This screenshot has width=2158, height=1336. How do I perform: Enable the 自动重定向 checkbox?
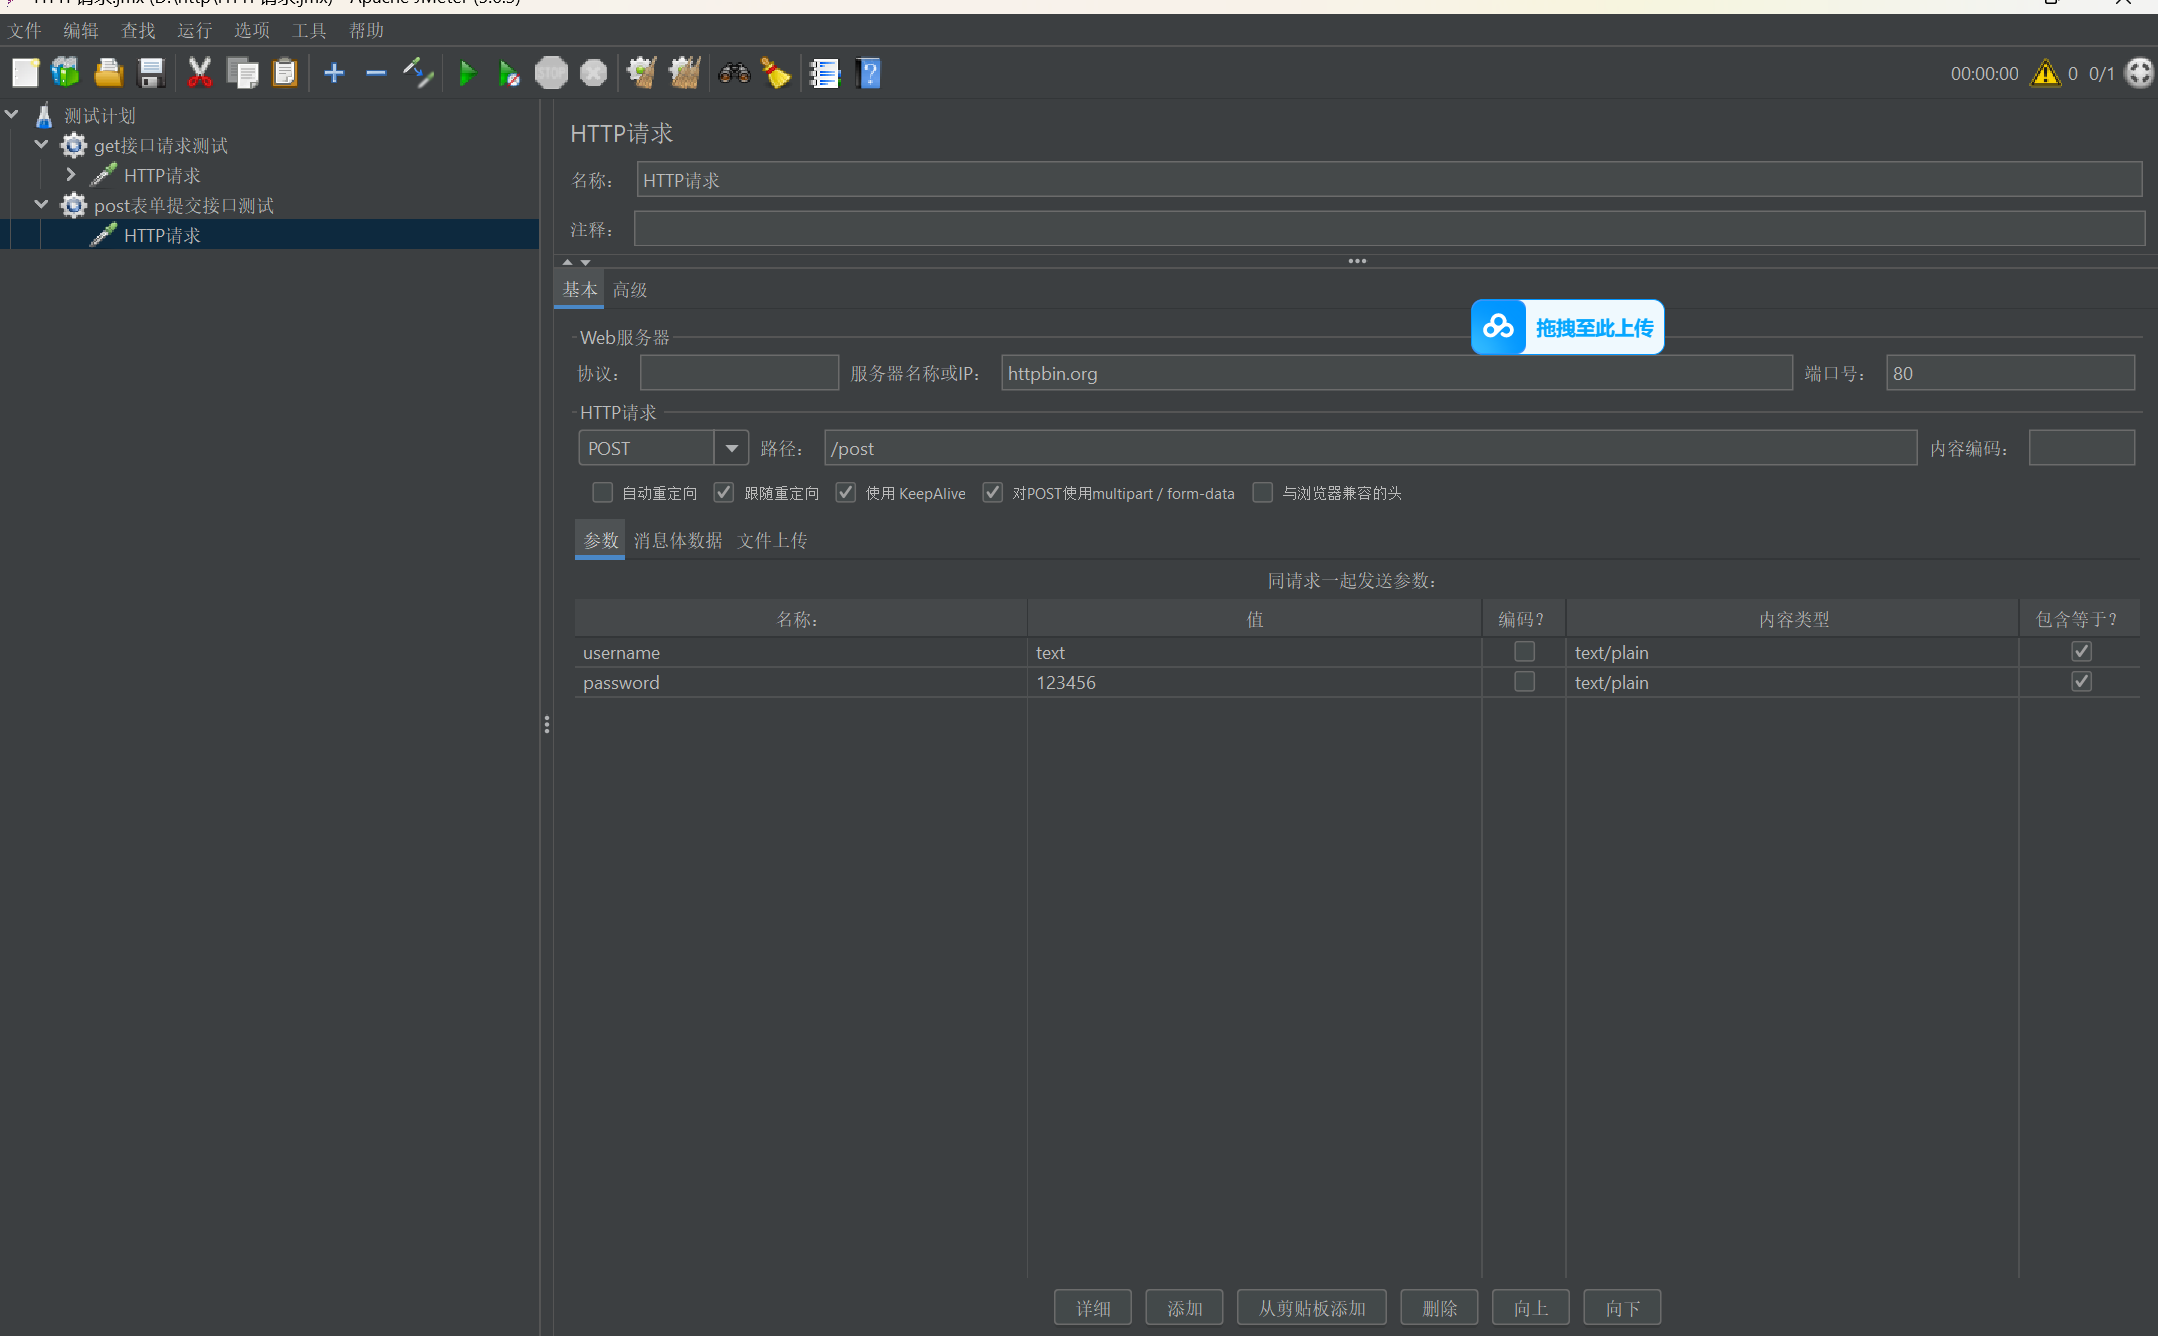pyautogui.click(x=602, y=492)
